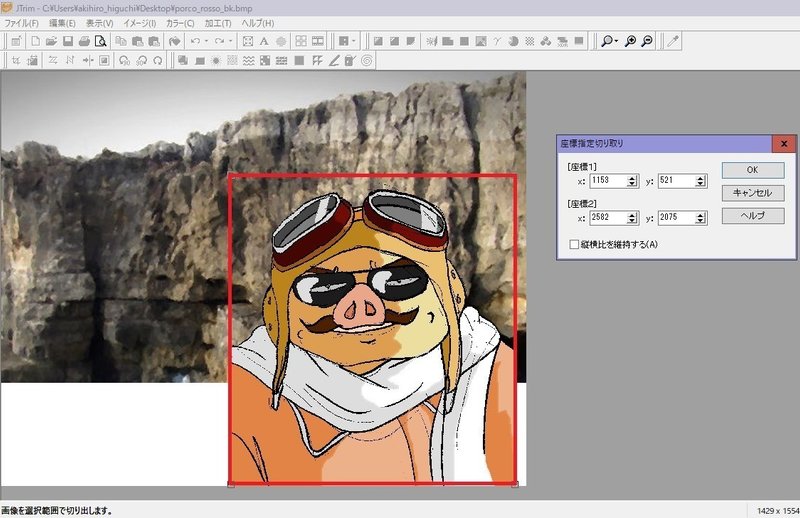Open the Undo history dropdown arrow
Viewport: 800px width, 518px height.
coord(206,41)
